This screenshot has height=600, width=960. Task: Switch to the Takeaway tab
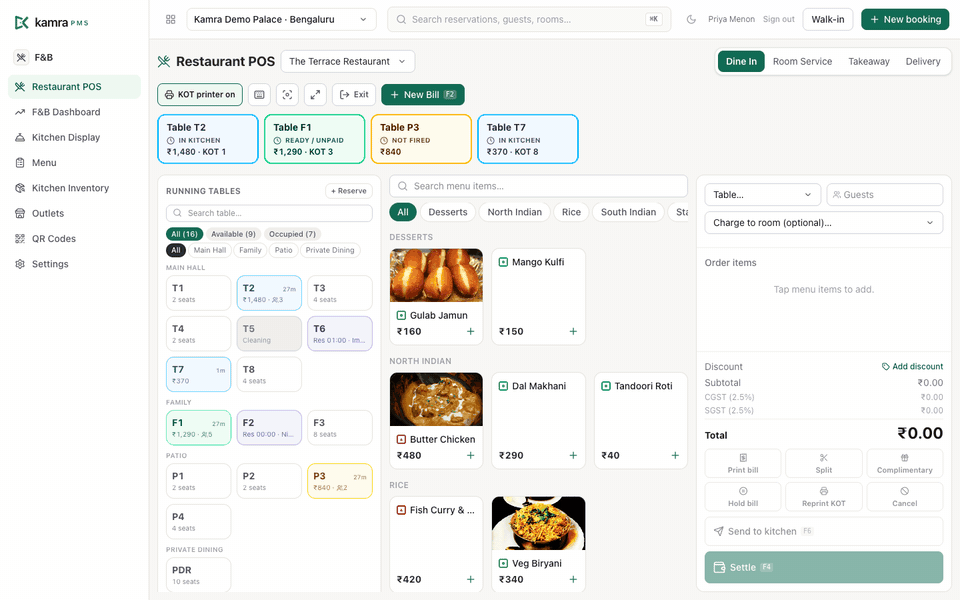[x=869, y=62]
